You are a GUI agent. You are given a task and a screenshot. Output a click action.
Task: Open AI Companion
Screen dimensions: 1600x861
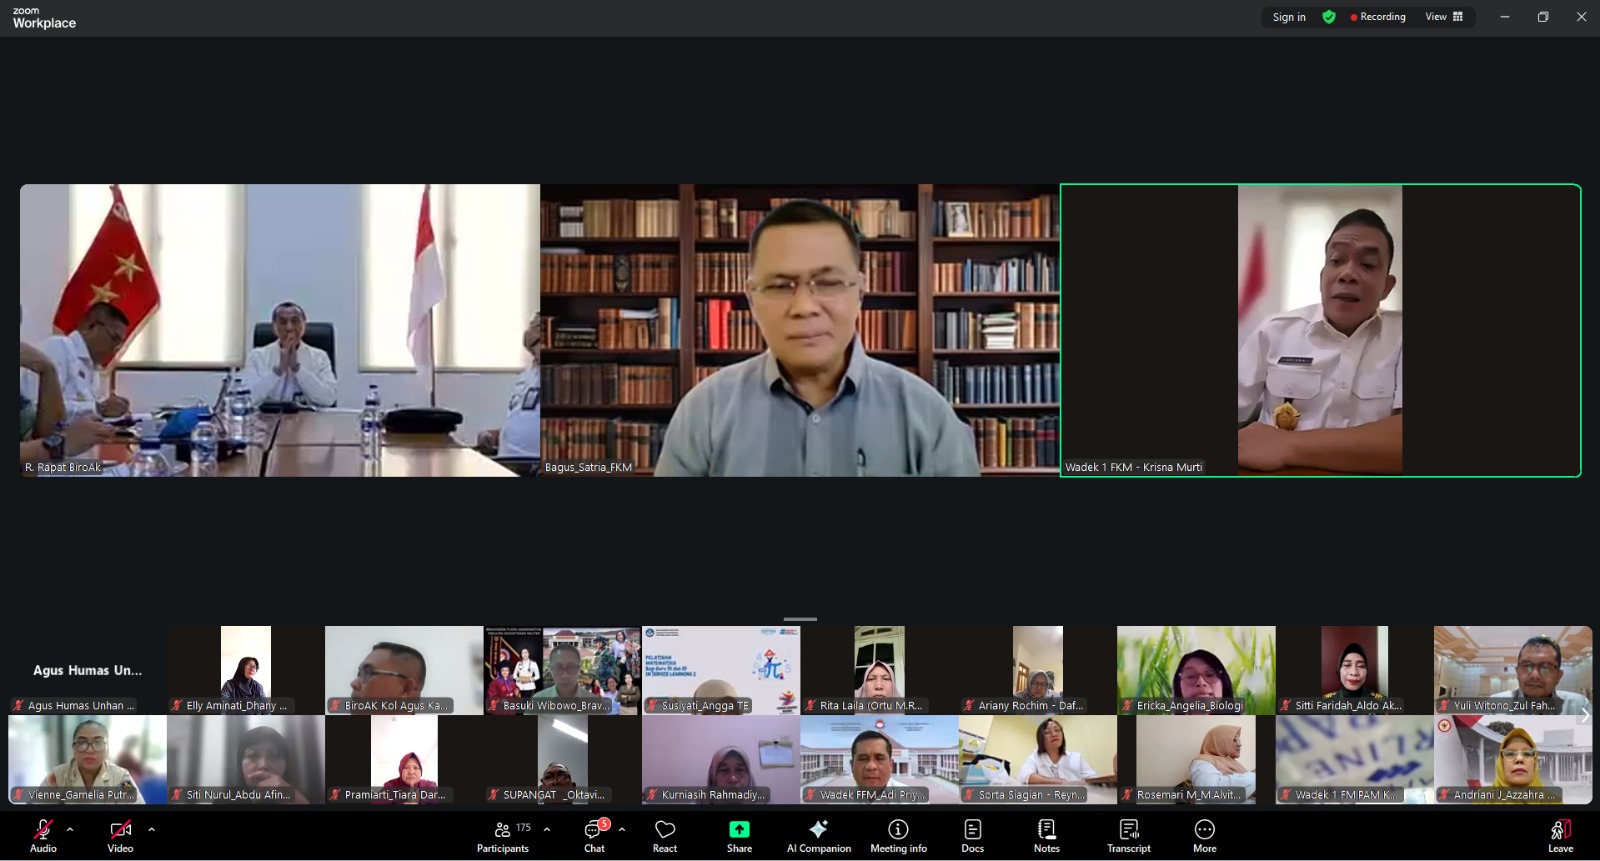(x=818, y=836)
